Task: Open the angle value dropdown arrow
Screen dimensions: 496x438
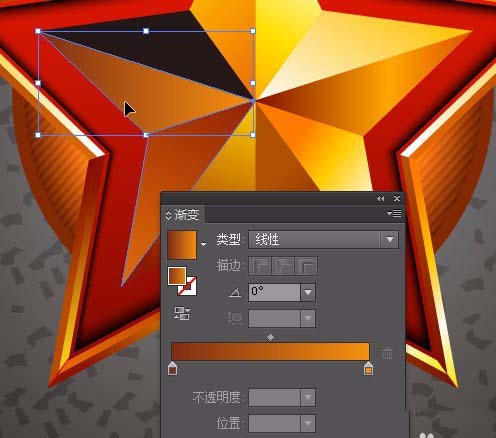Action: [308, 292]
